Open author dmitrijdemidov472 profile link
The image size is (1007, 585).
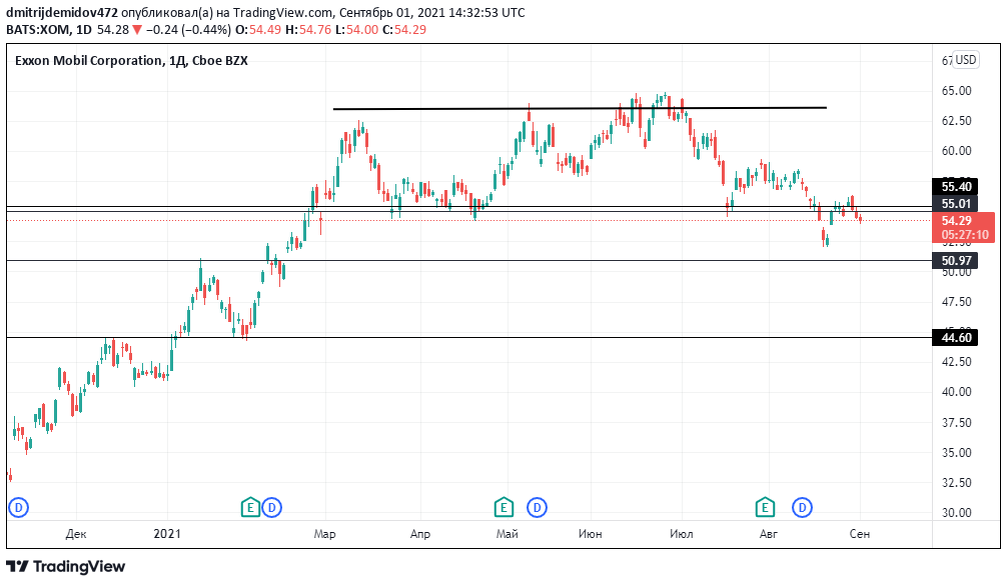62,12
